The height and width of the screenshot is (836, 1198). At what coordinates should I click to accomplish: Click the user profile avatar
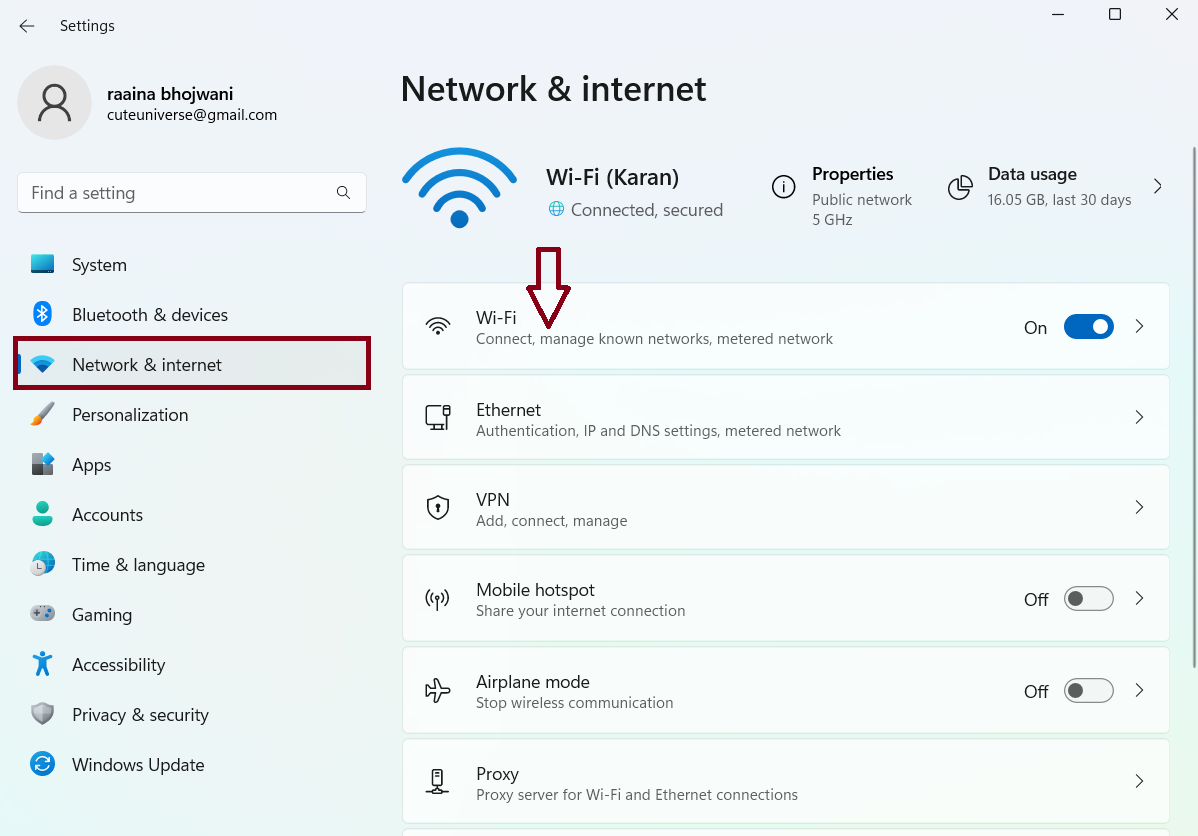(x=54, y=102)
